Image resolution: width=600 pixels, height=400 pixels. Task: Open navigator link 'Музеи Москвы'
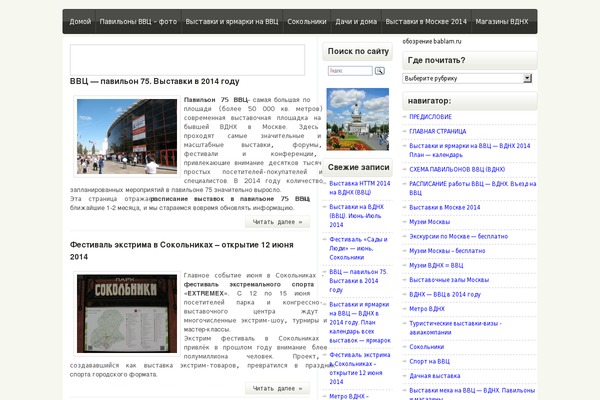pyautogui.click(x=429, y=222)
